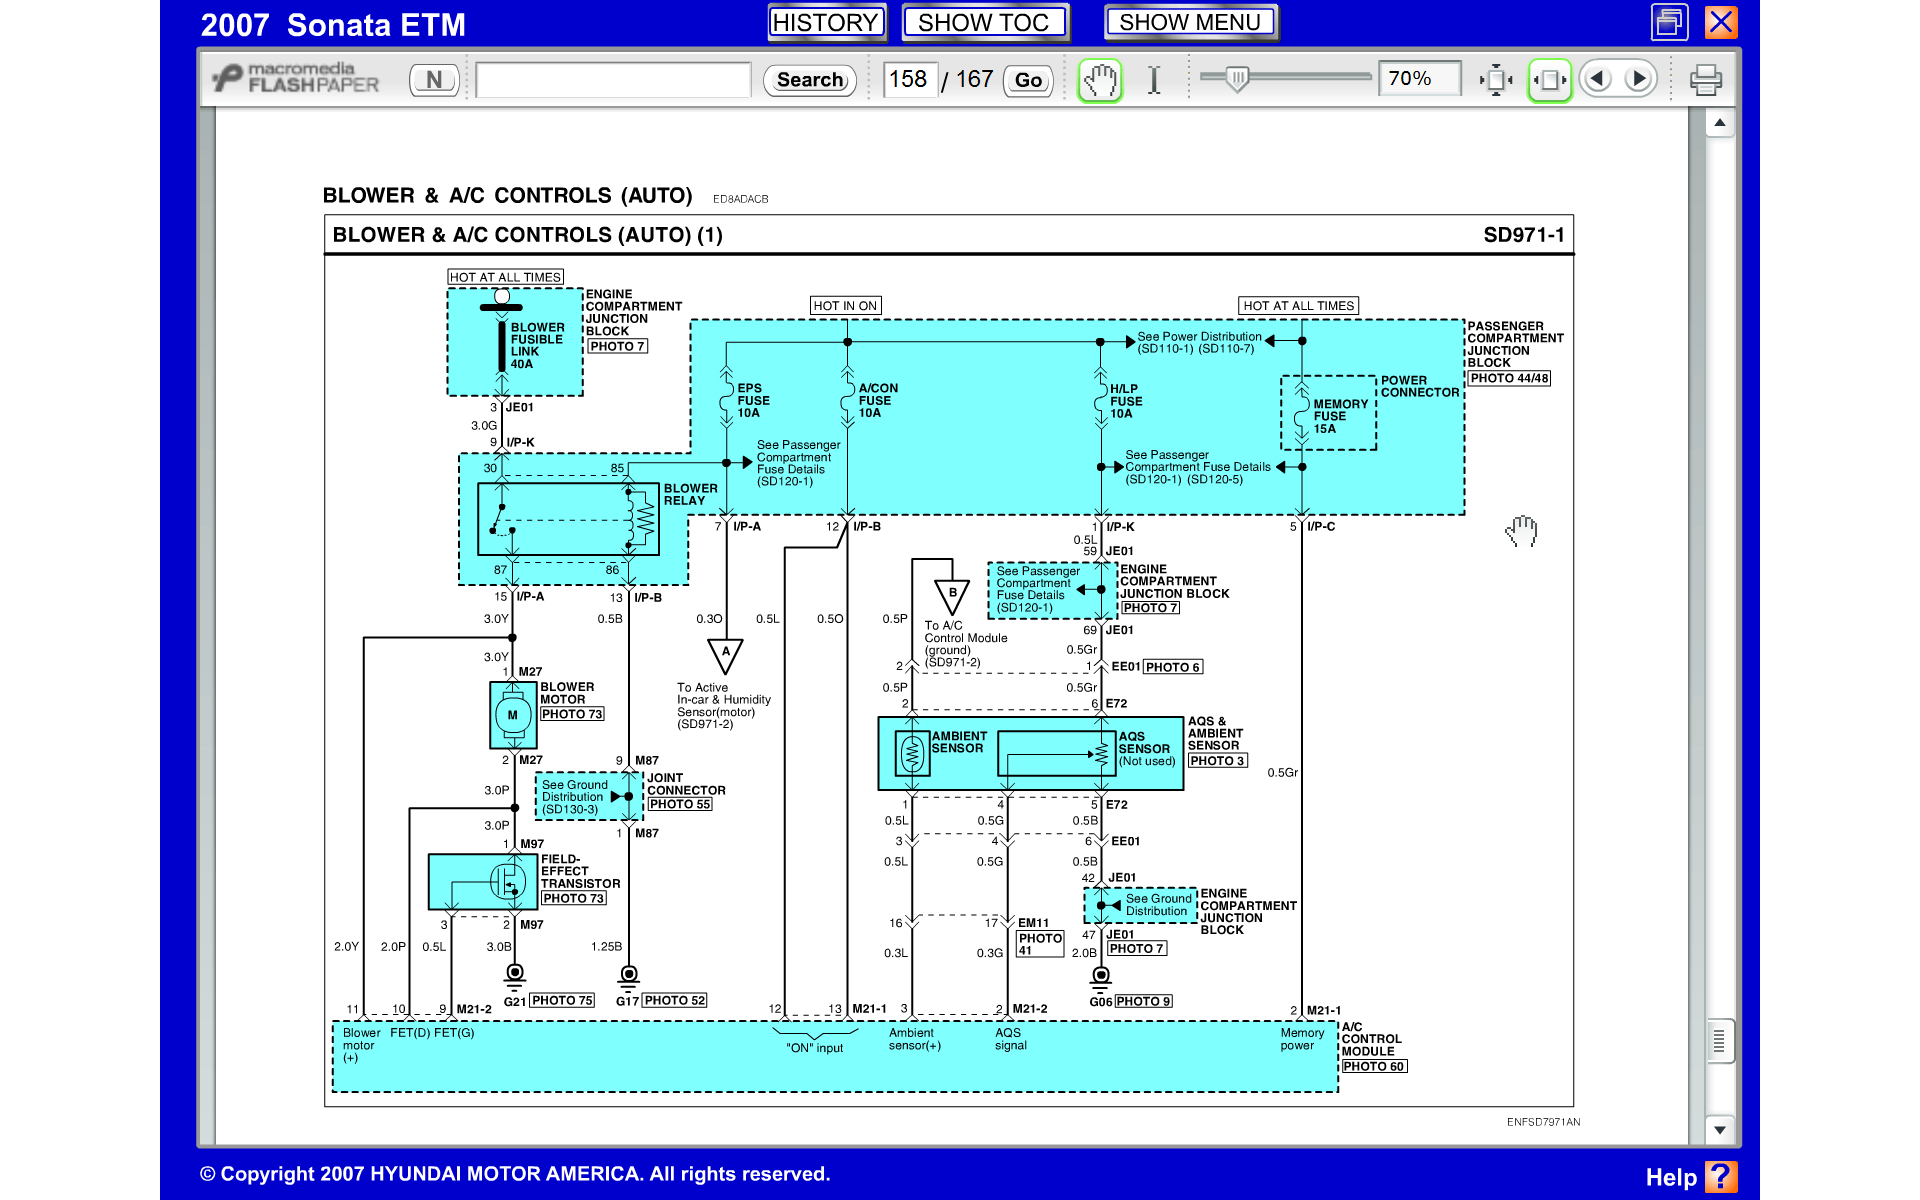Click the MEMORY FUSE 15A label
This screenshot has height=1200, width=1920.
(x=1340, y=416)
